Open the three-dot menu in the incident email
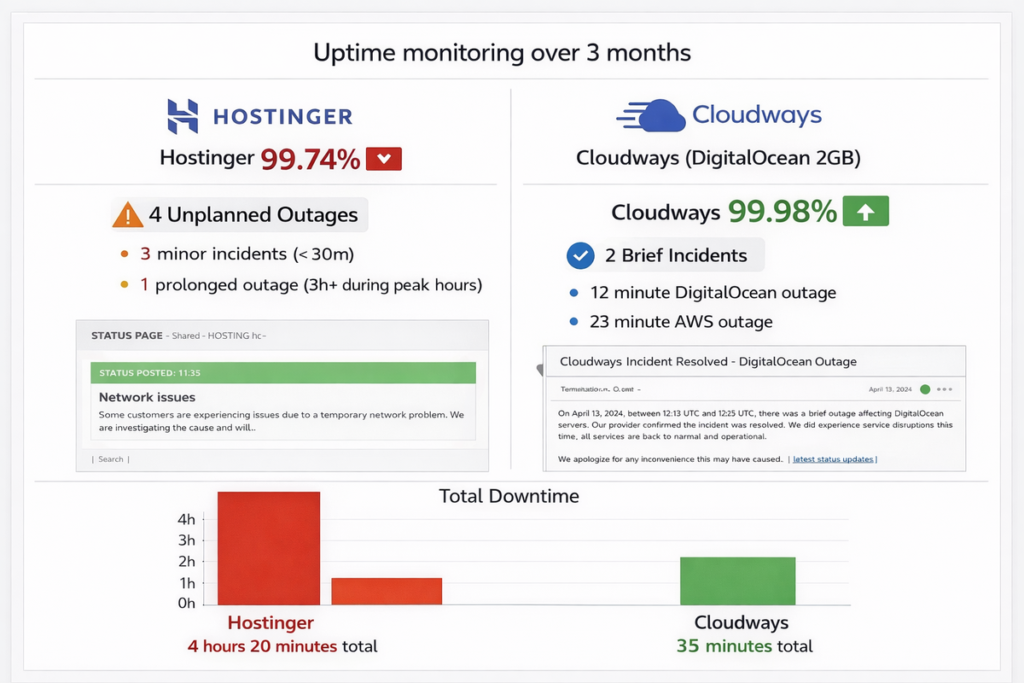Viewport: 1024px width, 683px height. coord(944,389)
